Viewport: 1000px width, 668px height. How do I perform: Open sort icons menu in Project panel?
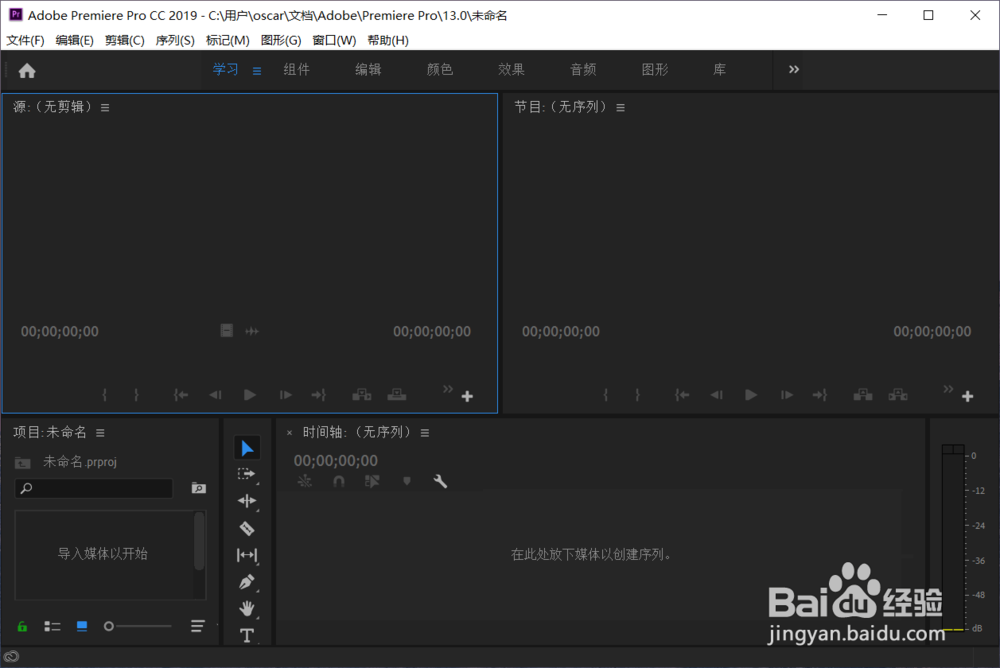coord(198,626)
